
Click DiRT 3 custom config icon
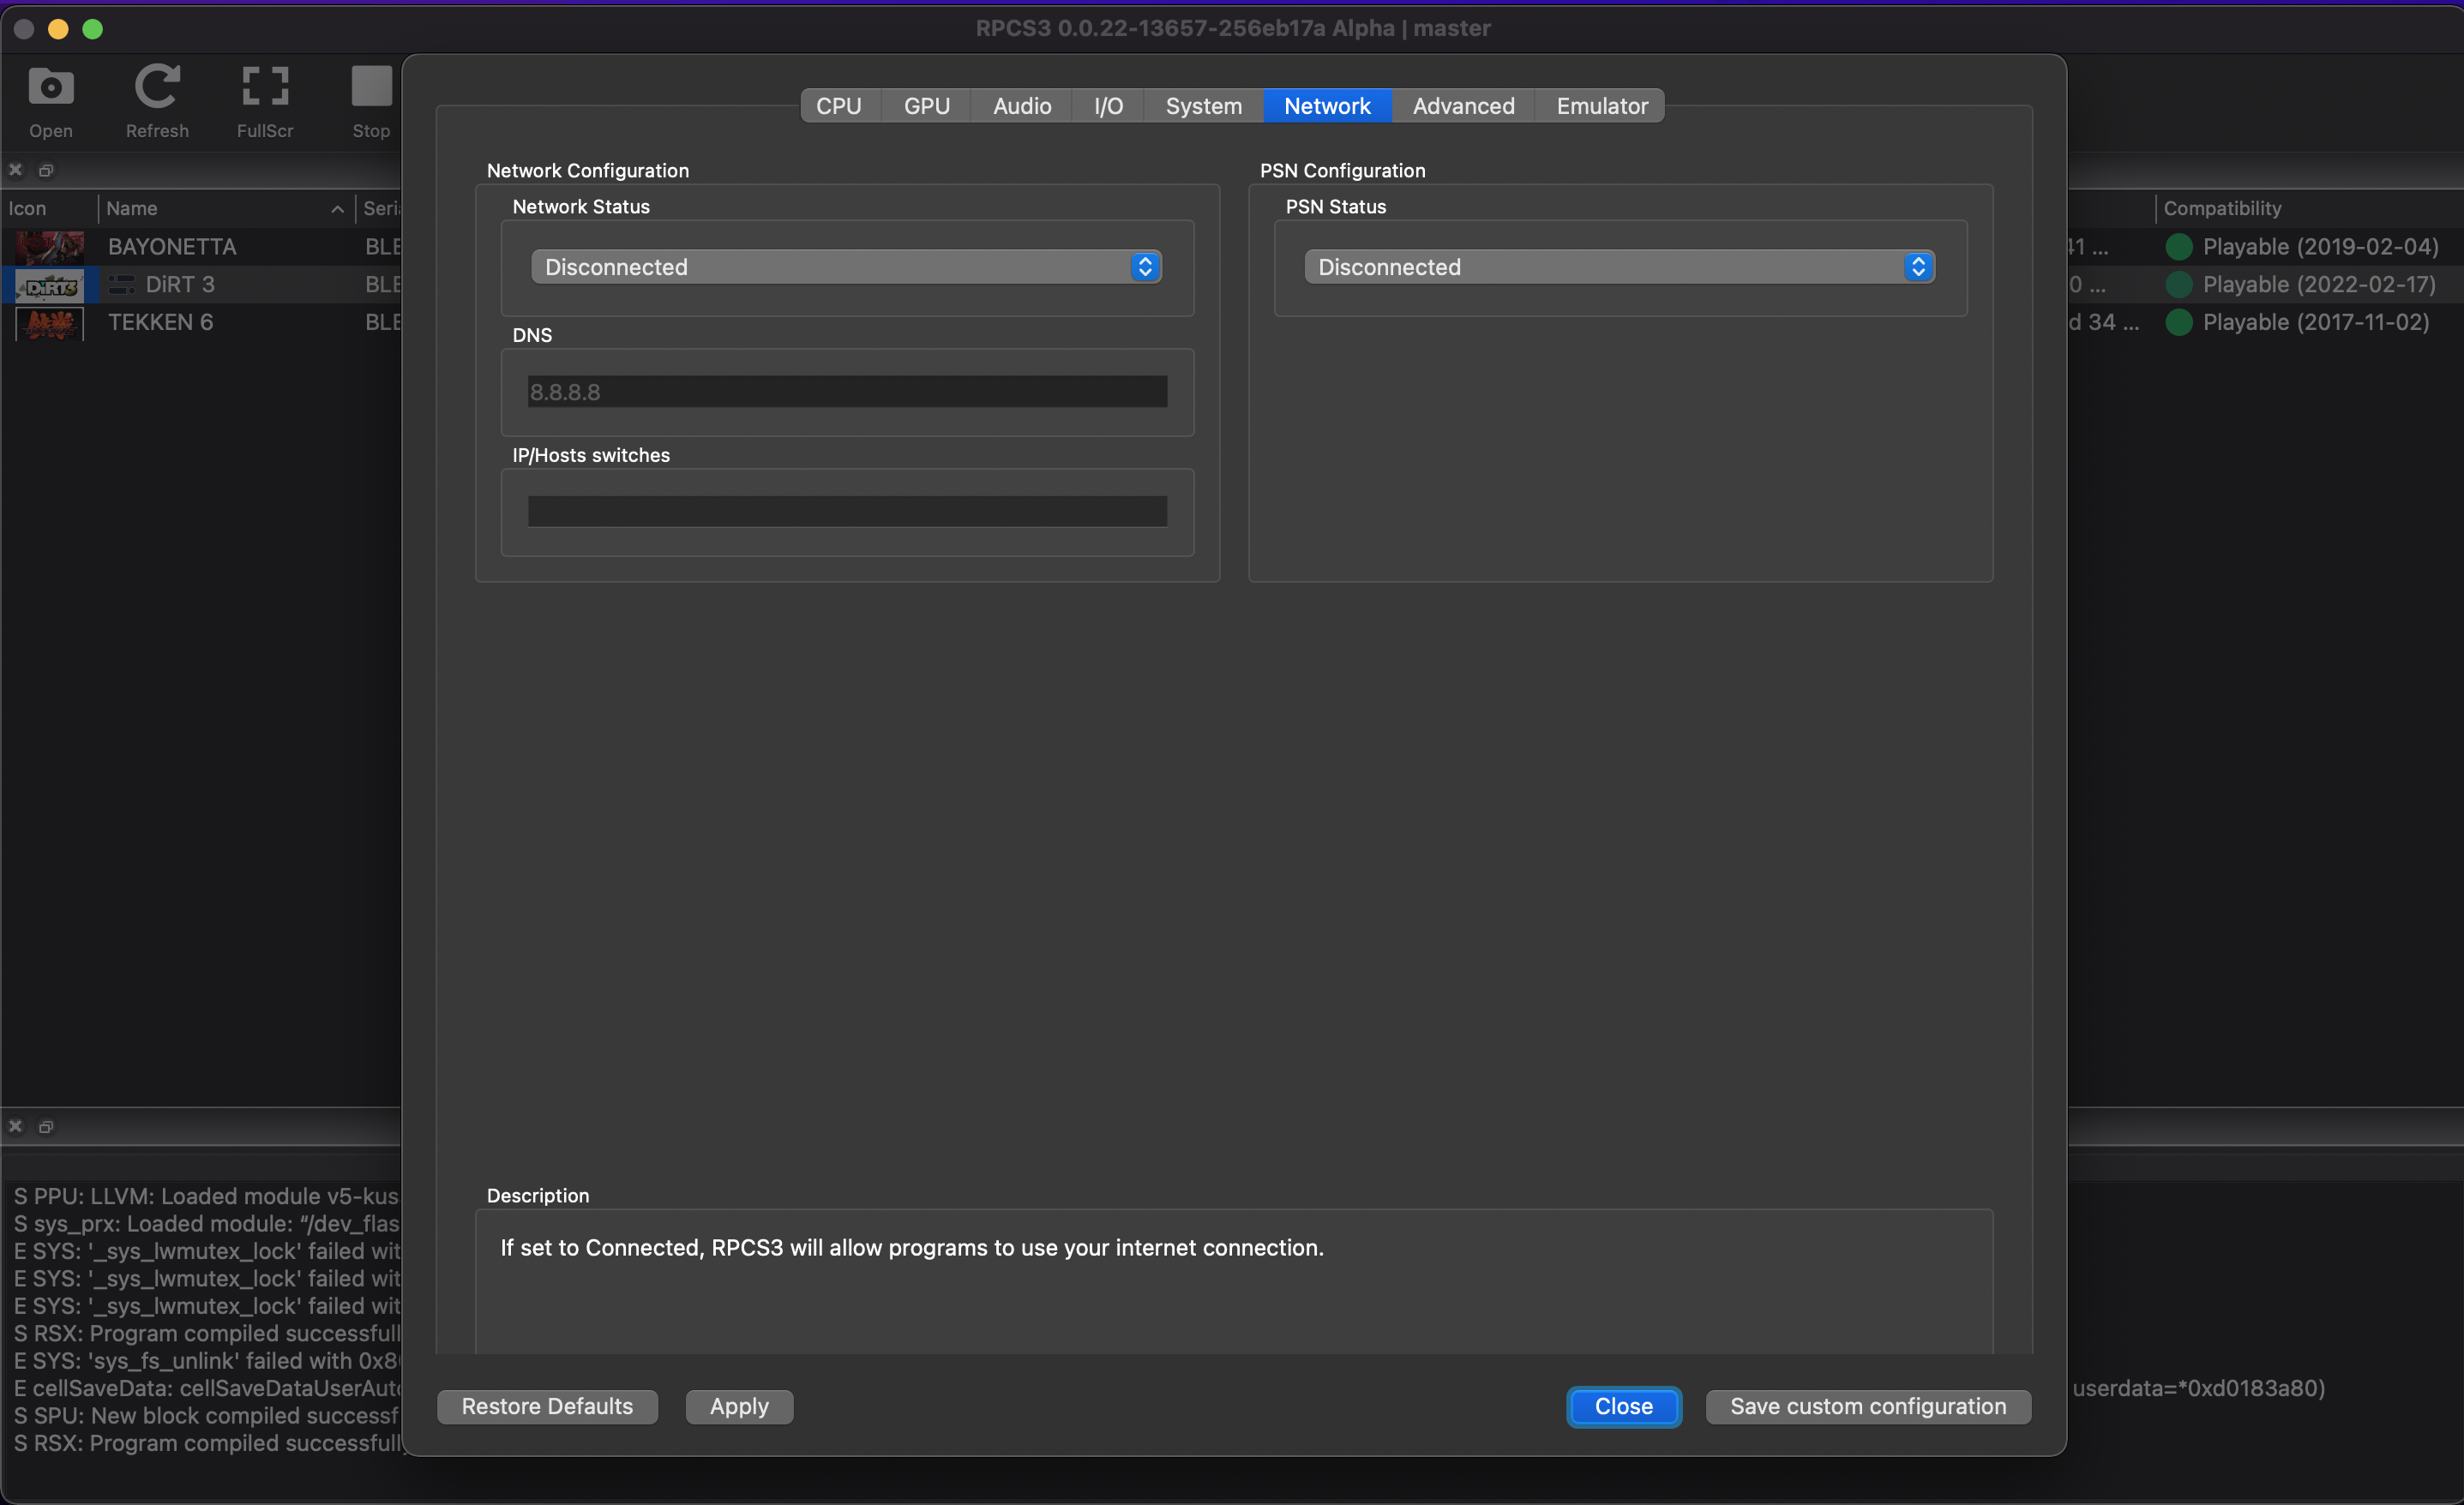coord(121,285)
